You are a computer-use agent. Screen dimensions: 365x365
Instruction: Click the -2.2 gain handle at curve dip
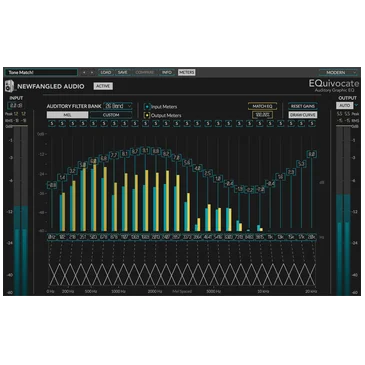249,190
